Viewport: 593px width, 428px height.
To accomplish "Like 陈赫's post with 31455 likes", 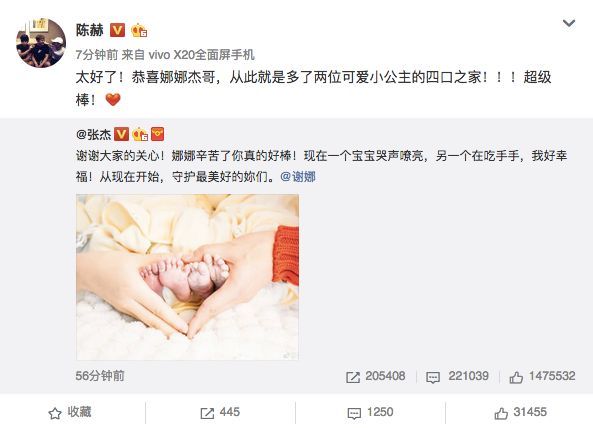I will [520, 412].
